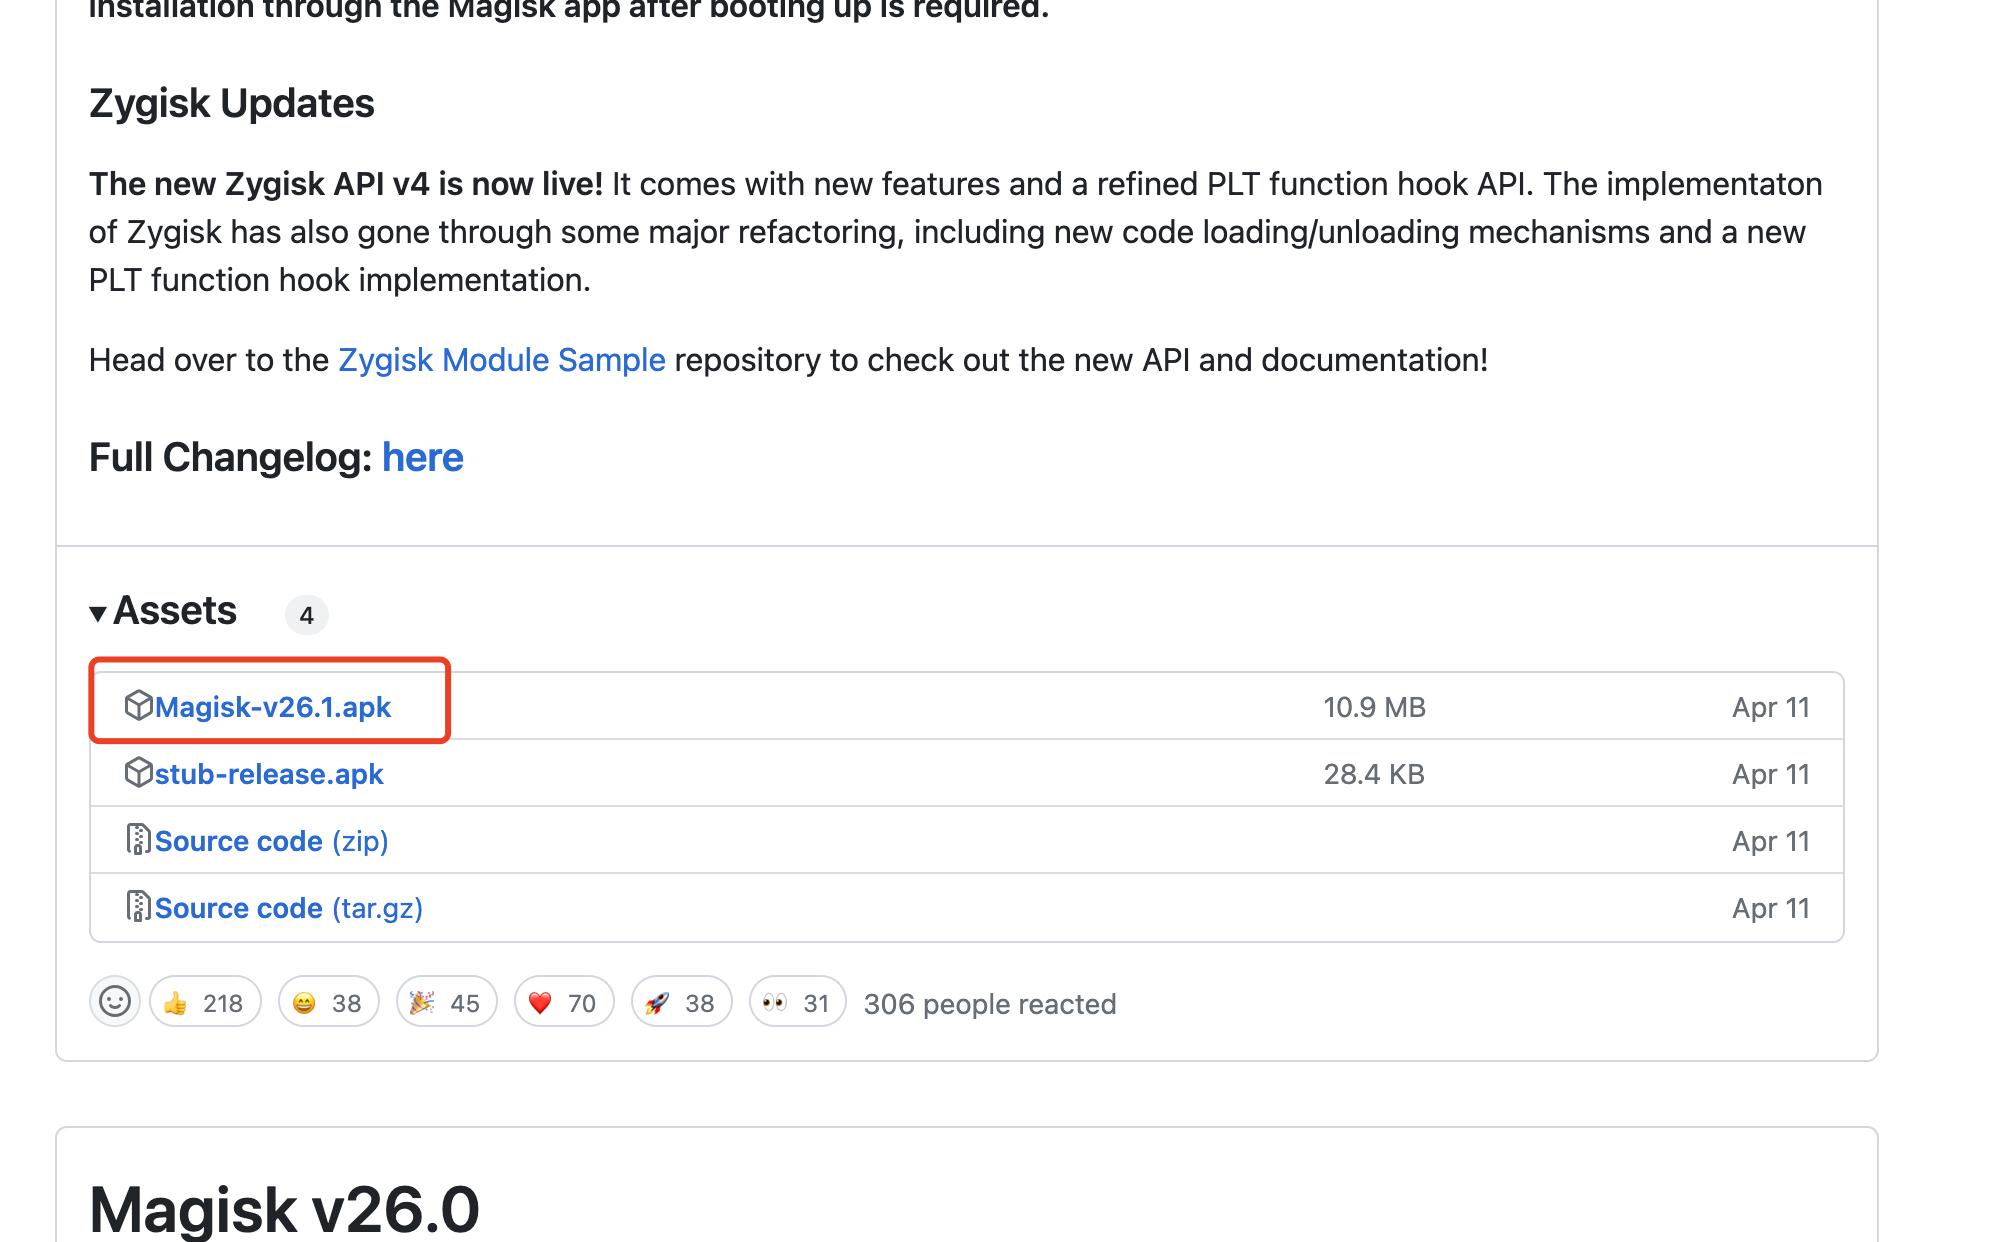The image size is (1996, 1242).
Task: Download stub-release.apk file
Action: 269,774
